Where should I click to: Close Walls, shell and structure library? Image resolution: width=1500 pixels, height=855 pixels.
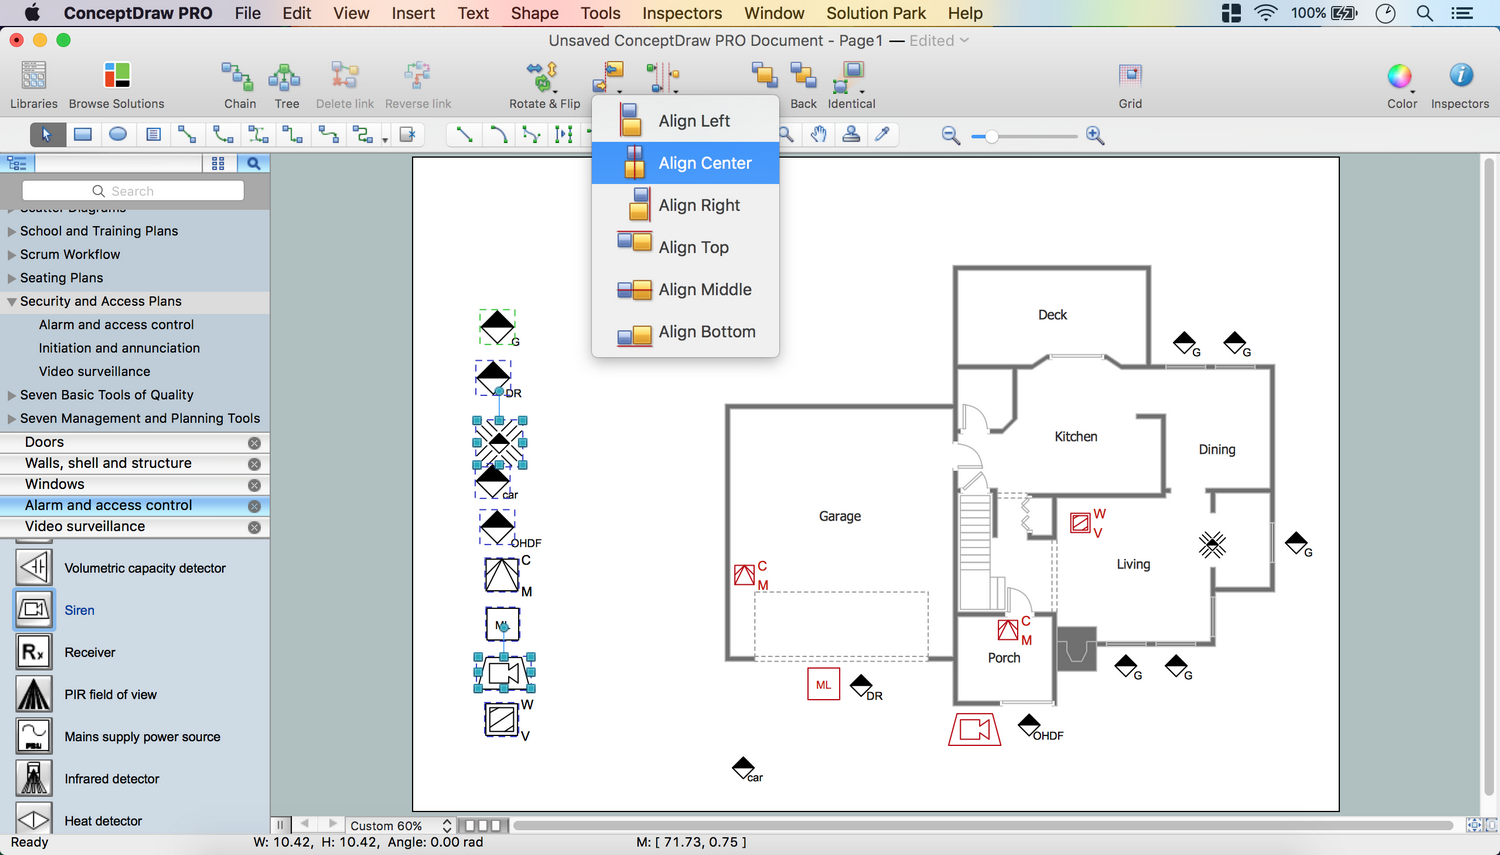click(254, 464)
